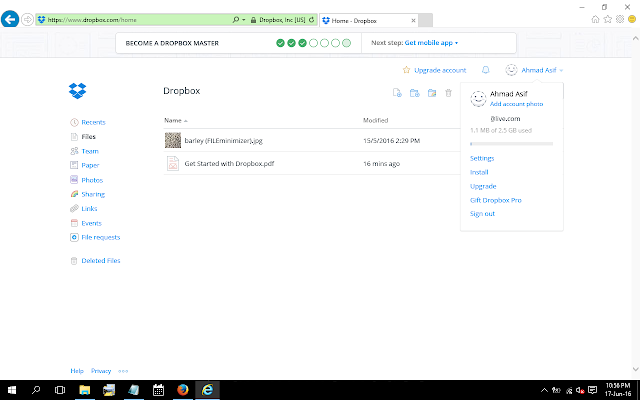
Task: Choose Gift Dropbox Pro
Action: [x=496, y=200]
